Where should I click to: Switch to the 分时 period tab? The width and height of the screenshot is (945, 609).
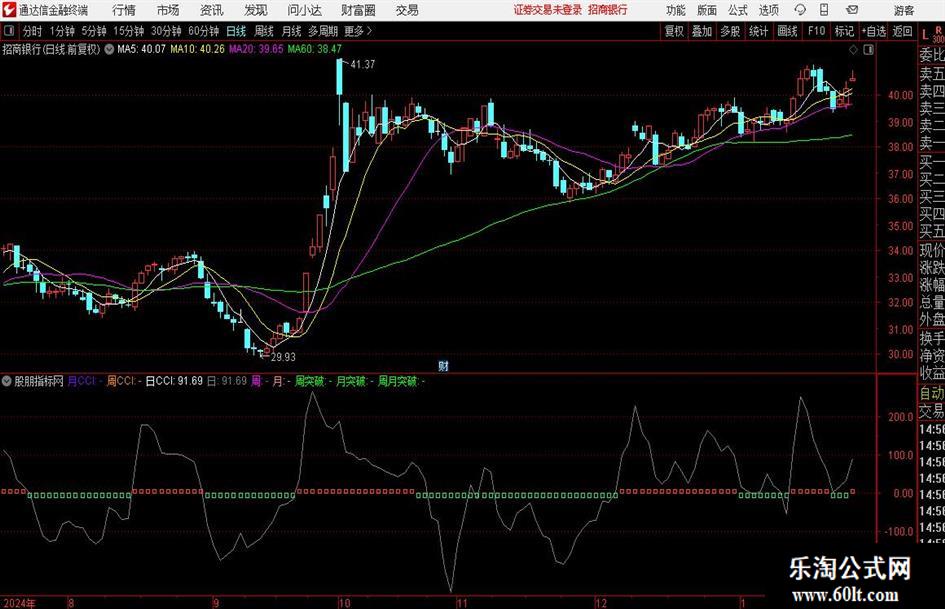coord(33,31)
